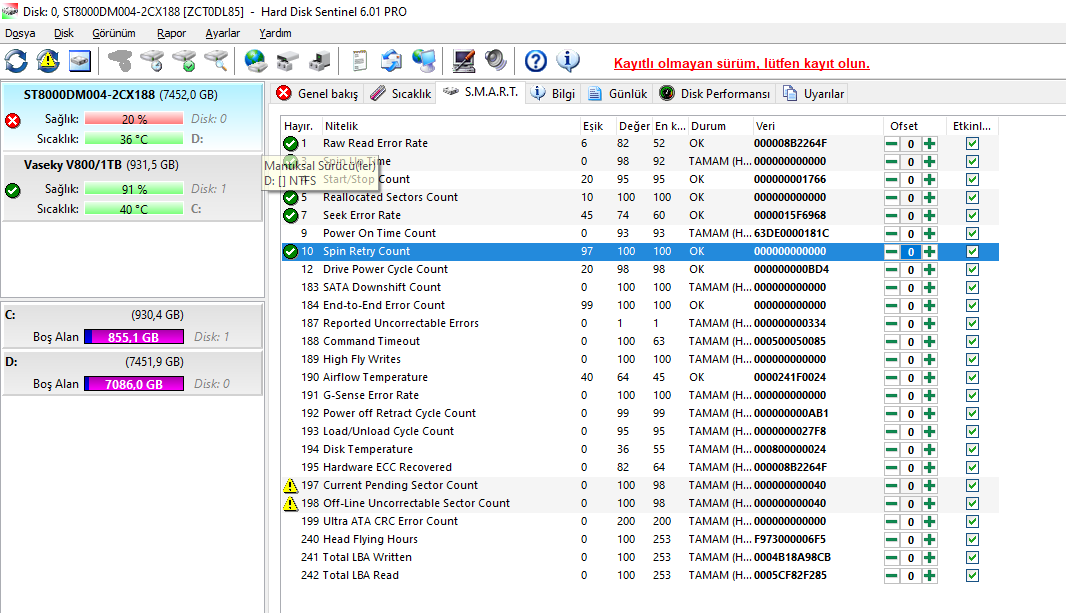Viewport: 1066px width, 613px height.
Task: Open the Rapor menu
Action: click(171, 33)
